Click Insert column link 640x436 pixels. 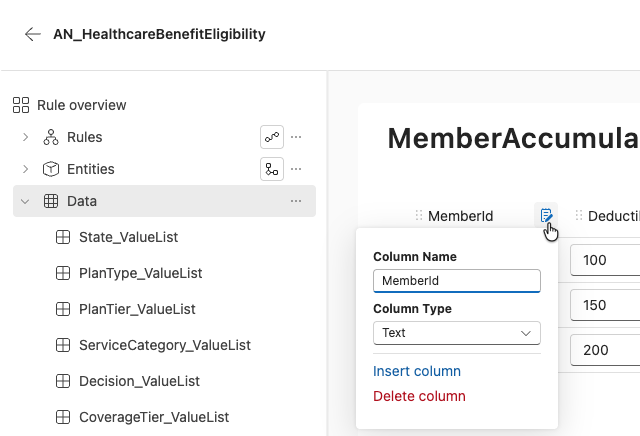417,371
